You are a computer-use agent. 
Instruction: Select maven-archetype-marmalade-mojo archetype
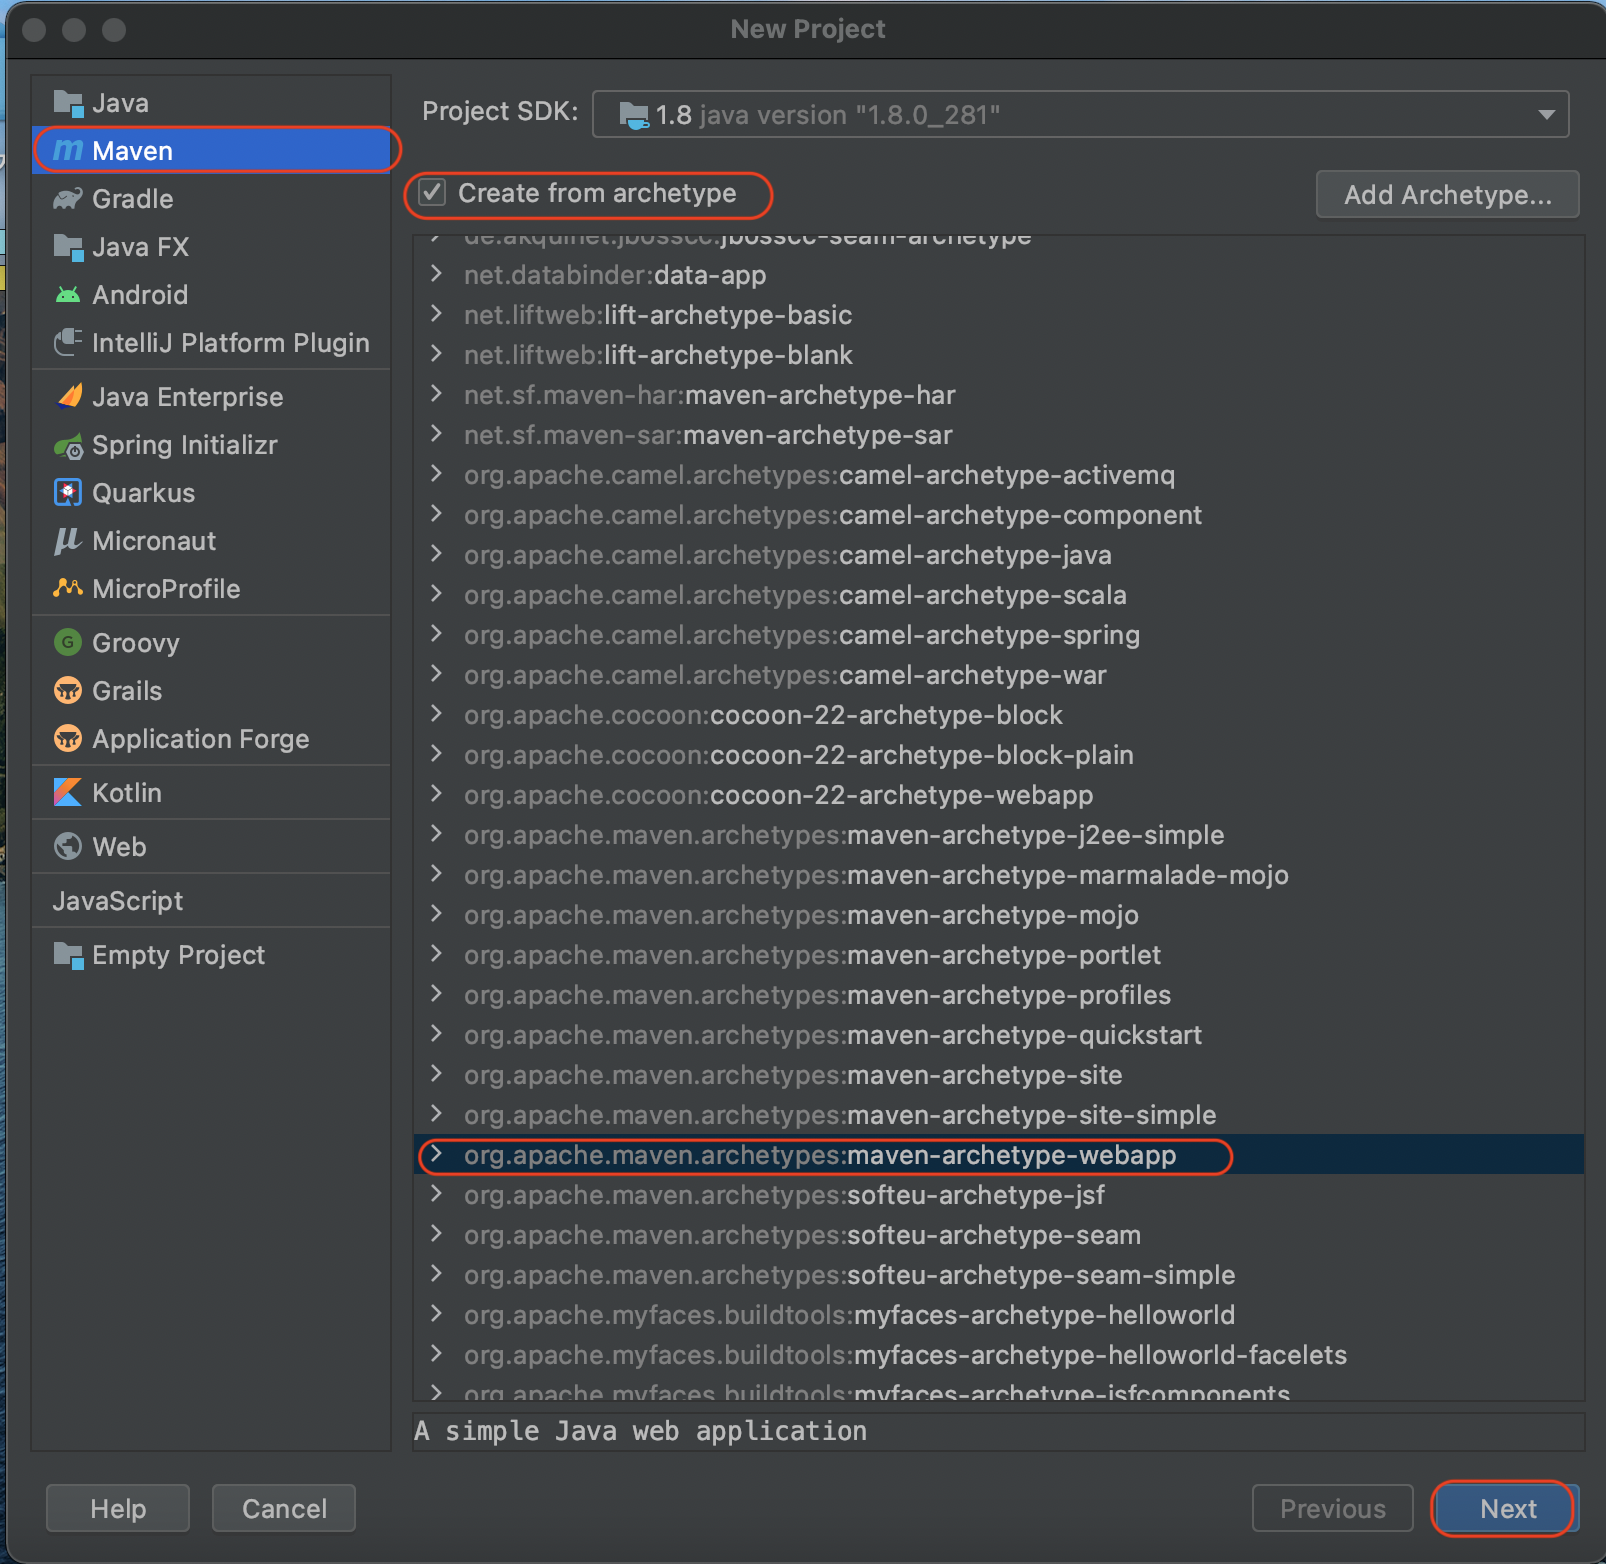pyautogui.click(x=998, y=875)
